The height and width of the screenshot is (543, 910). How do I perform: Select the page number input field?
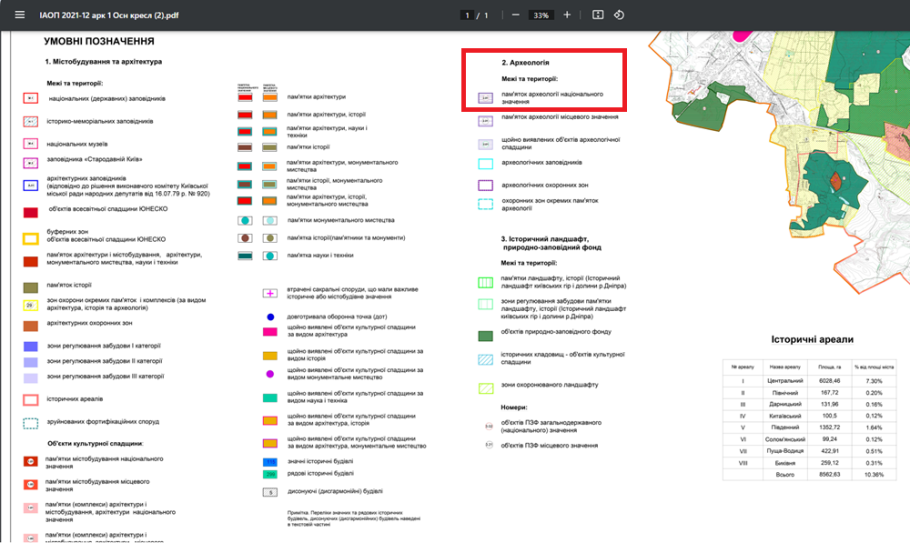[x=466, y=15]
